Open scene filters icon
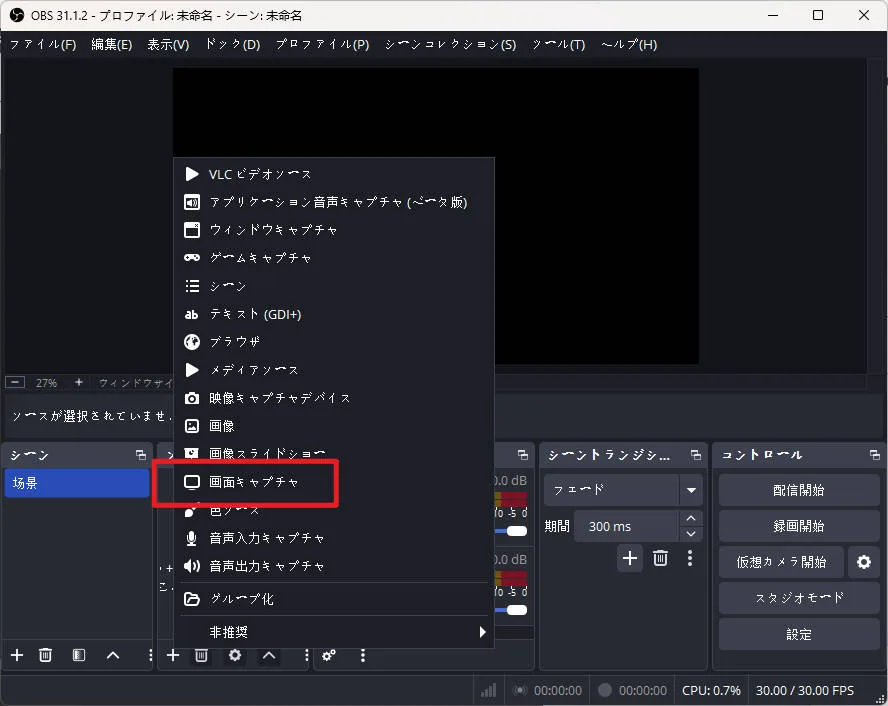 pyautogui.click(x=79, y=655)
